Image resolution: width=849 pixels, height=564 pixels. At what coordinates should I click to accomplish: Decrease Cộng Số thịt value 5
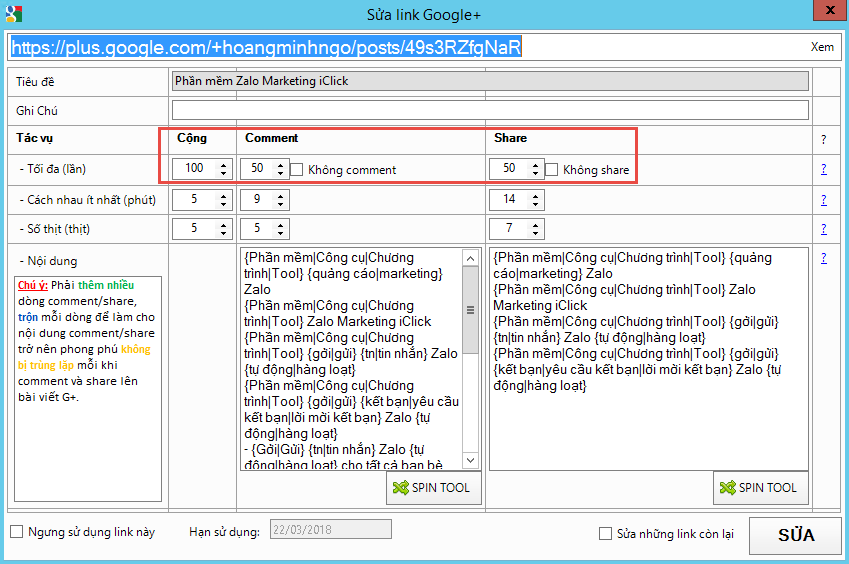[223, 233]
